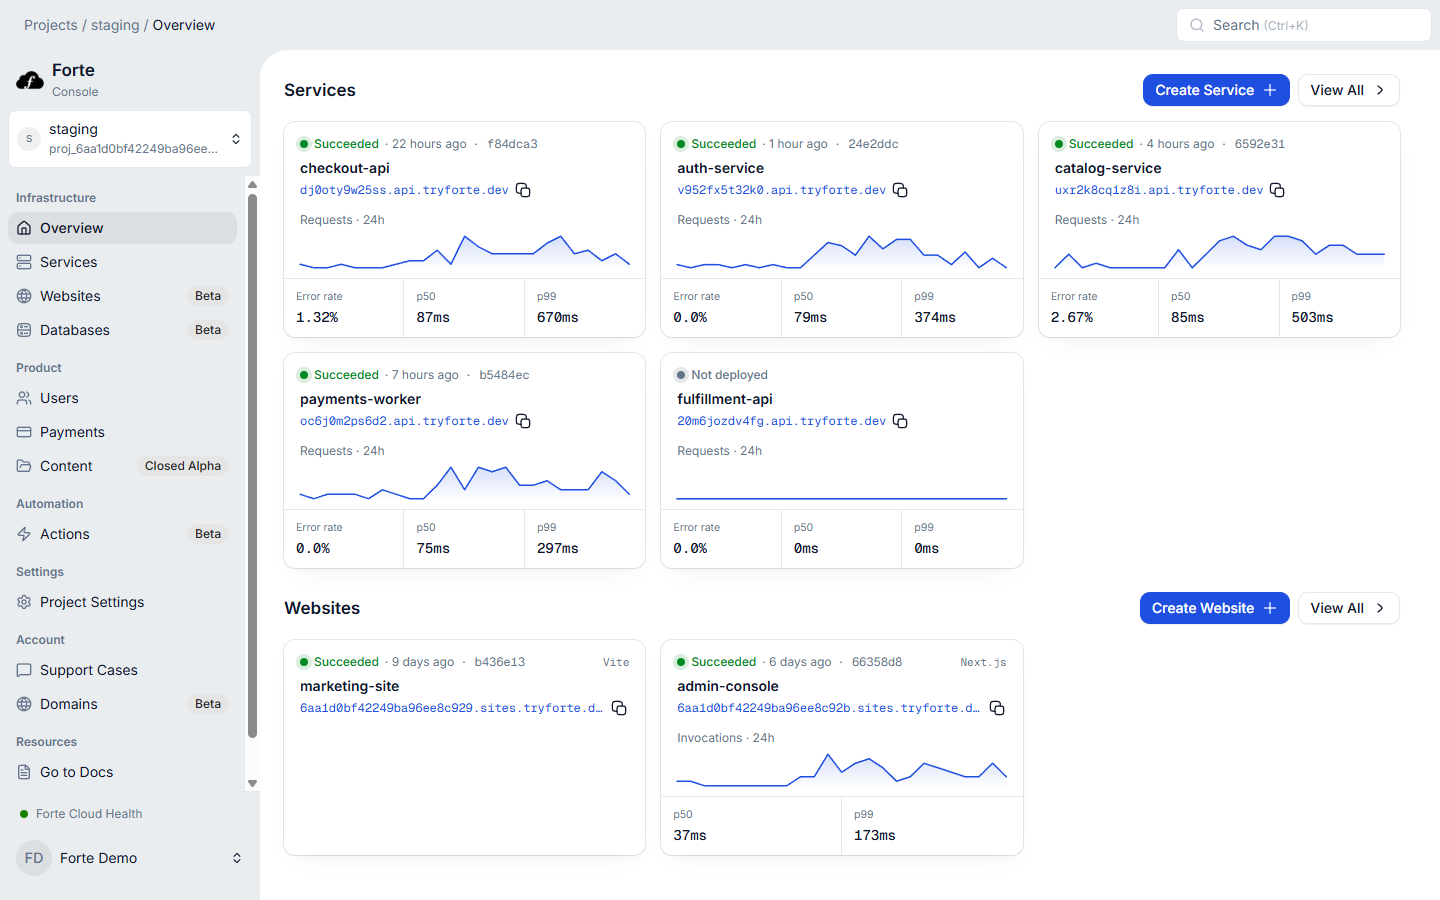This screenshot has width=1440, height=900.
Task: Click the Overview home icon
Action: [24, 228]
